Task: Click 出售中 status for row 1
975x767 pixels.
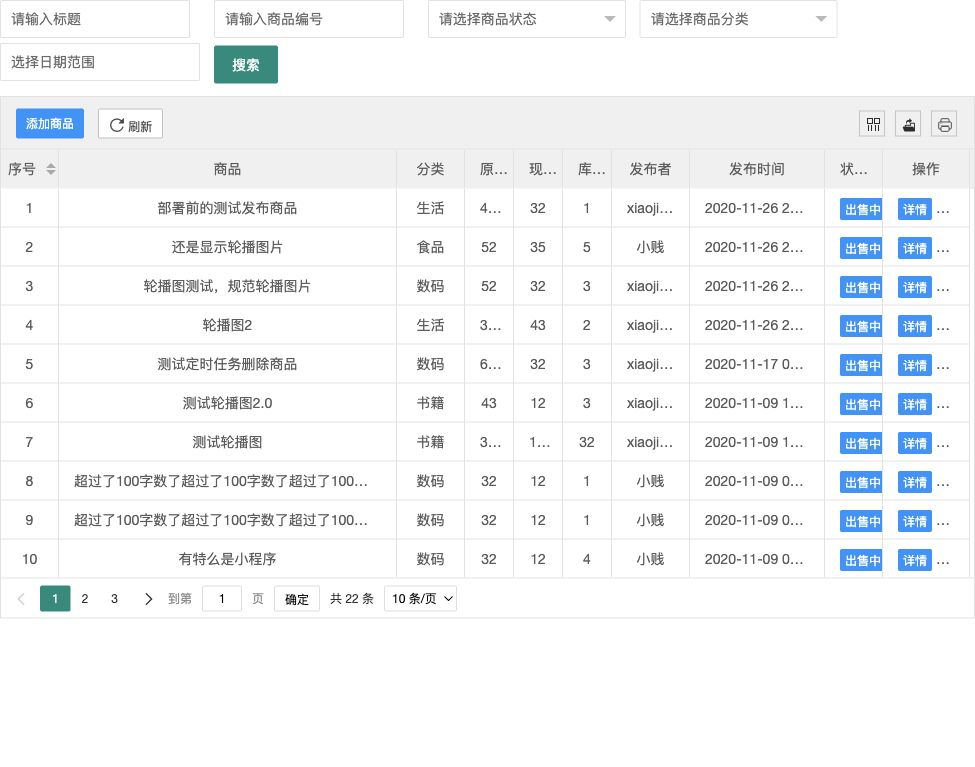Action: (861, 210)
